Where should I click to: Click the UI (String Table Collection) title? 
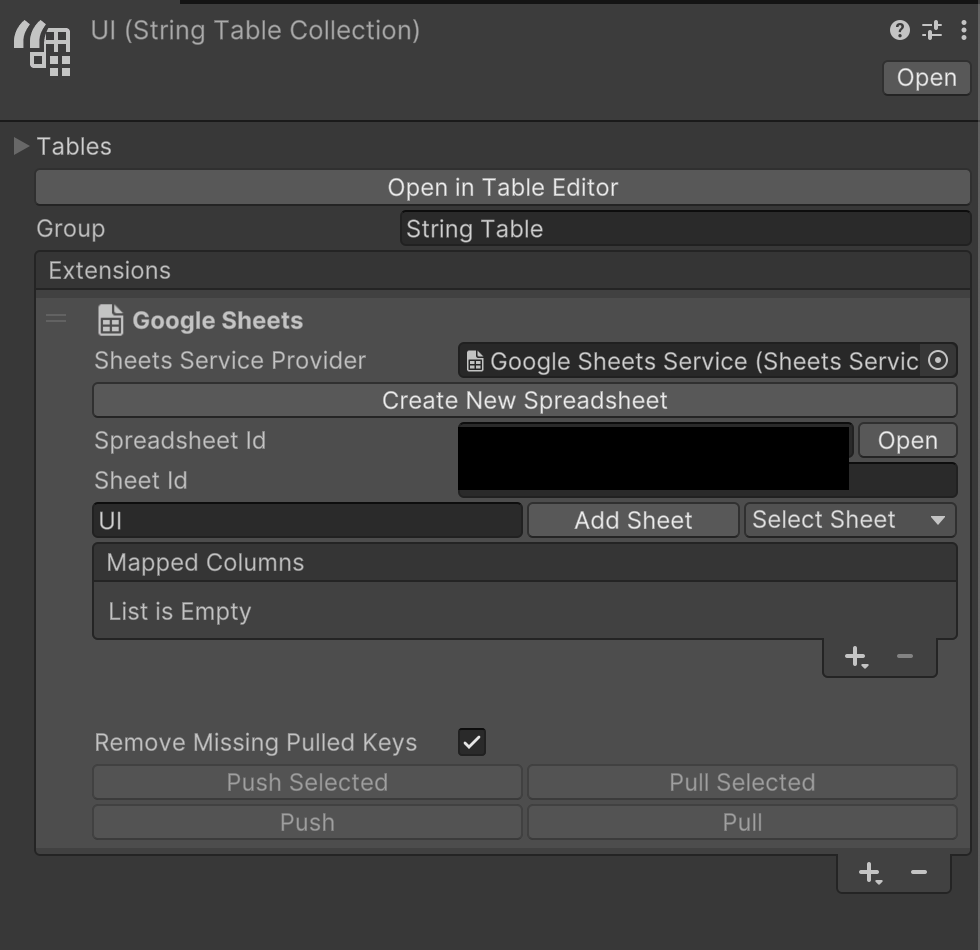tap(255, 31)
